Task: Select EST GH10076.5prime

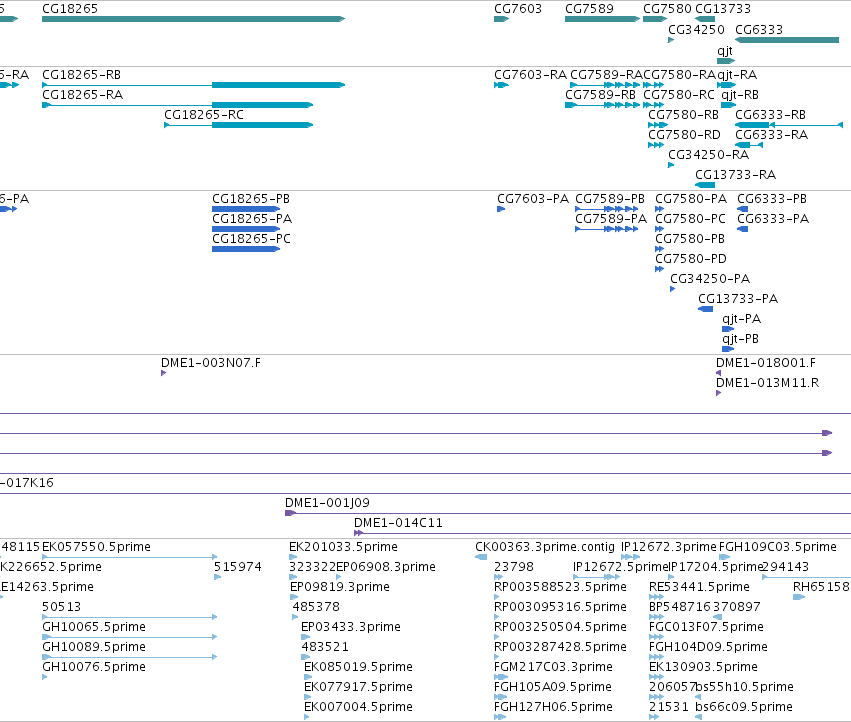Action: click(94, 667)
